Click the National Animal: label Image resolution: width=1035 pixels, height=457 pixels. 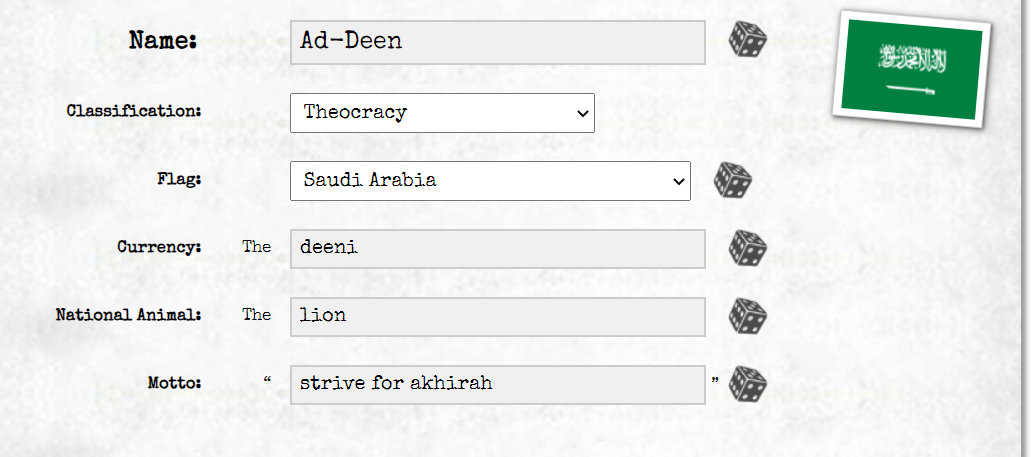click(129, 315)
